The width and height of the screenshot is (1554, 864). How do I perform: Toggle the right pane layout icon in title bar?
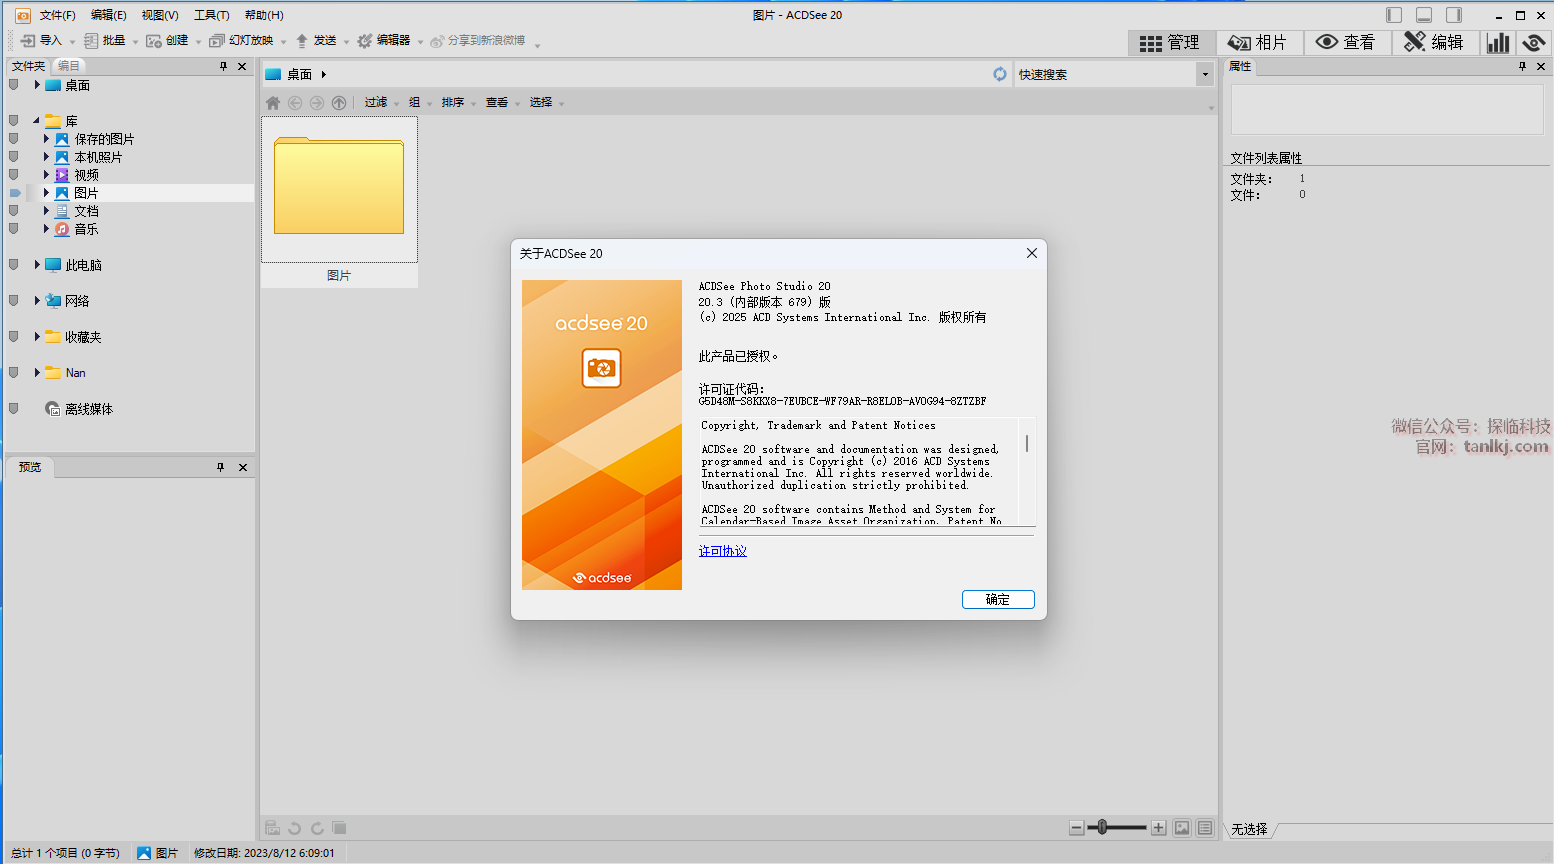[x=1454, y=15]
